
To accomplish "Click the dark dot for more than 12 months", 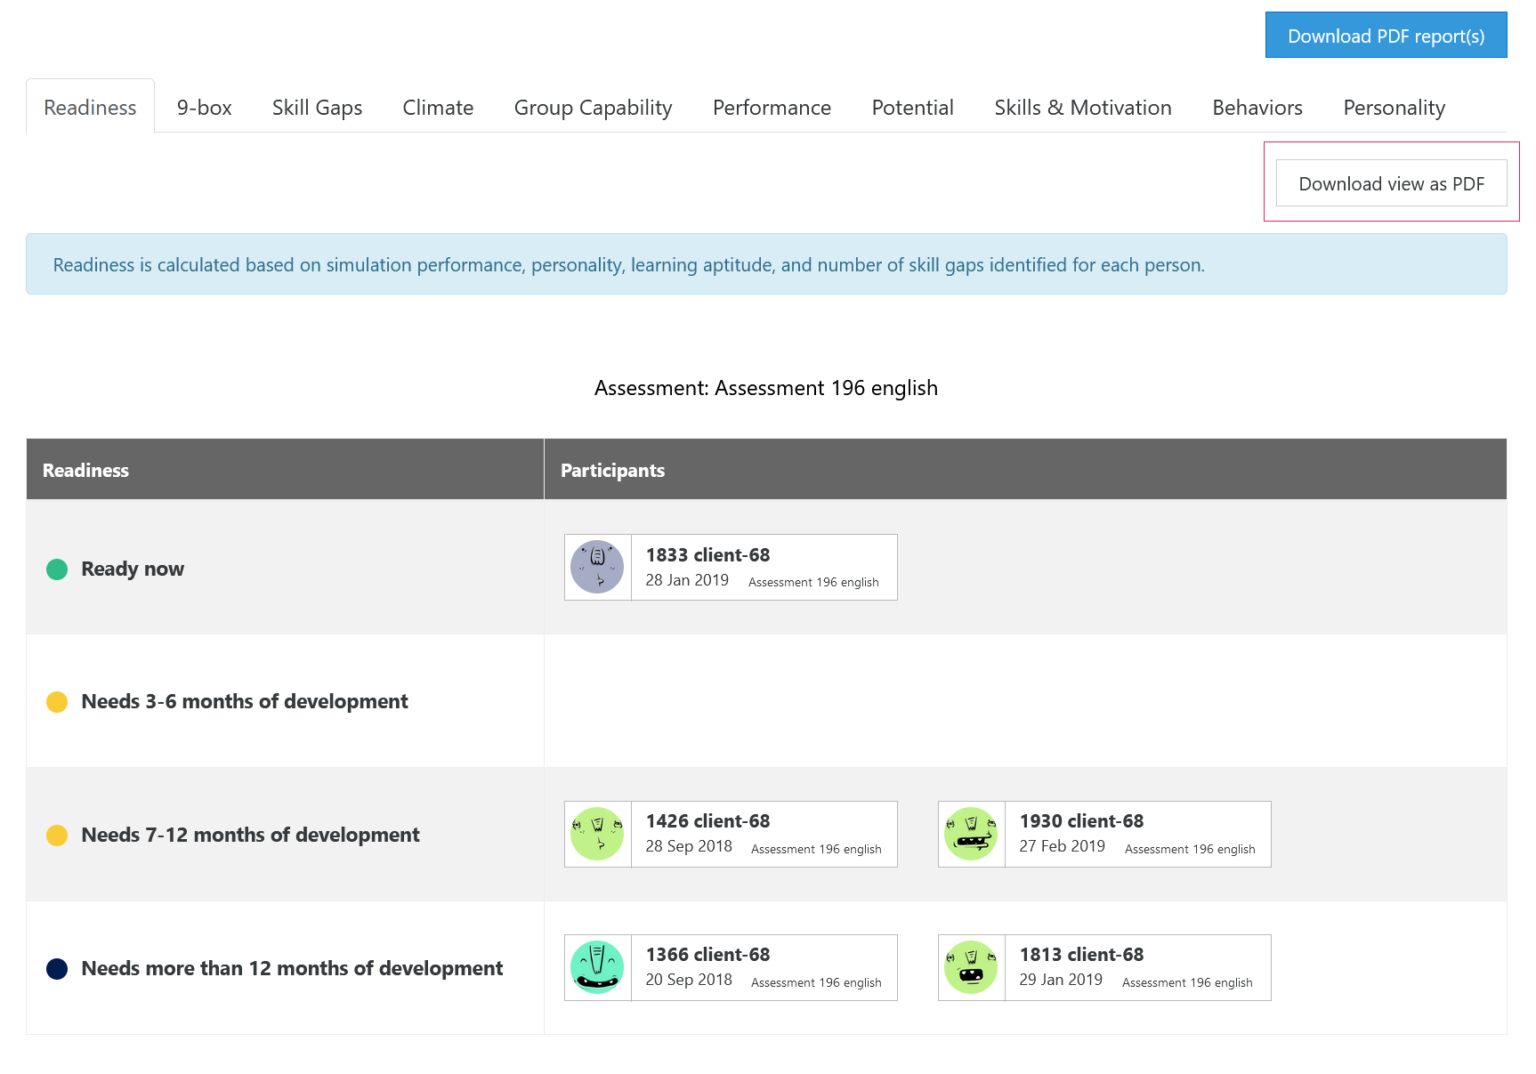I will click(57, 968).
